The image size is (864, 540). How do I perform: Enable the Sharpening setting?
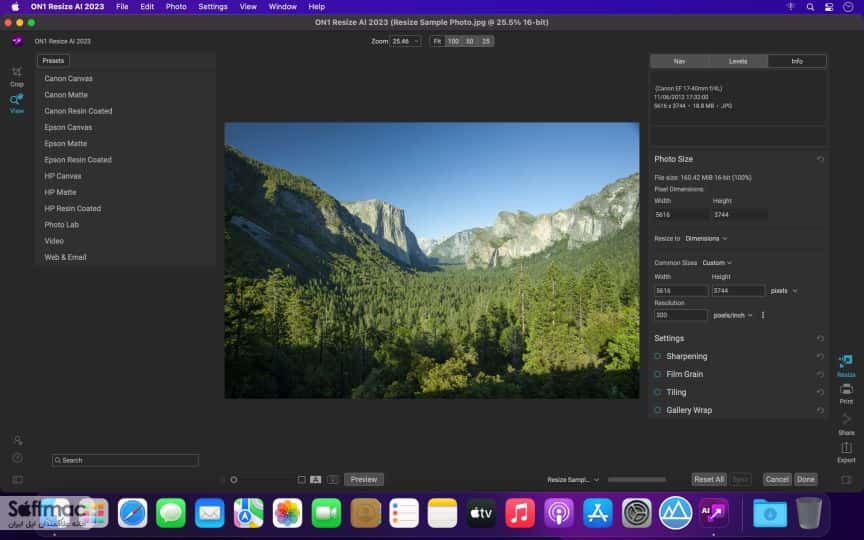pos(657,357)
